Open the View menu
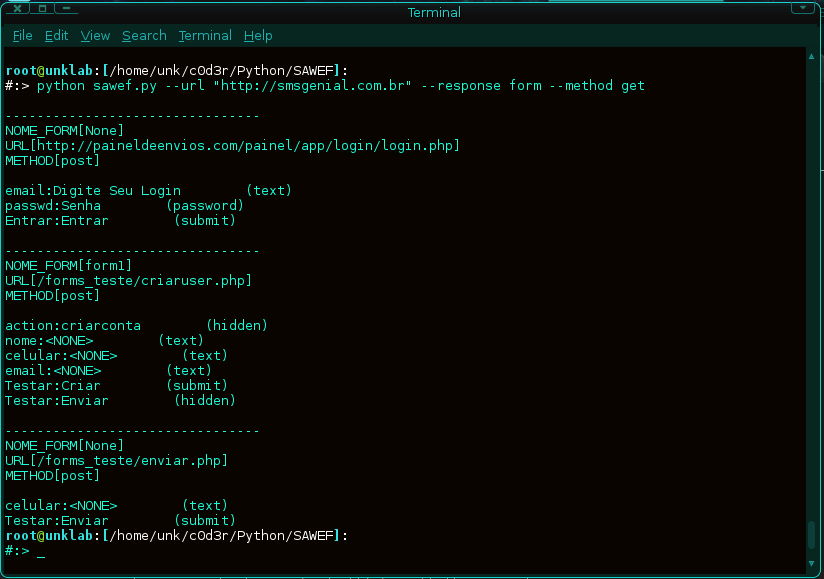Screen dimensions: 824x579 point(95,36)
